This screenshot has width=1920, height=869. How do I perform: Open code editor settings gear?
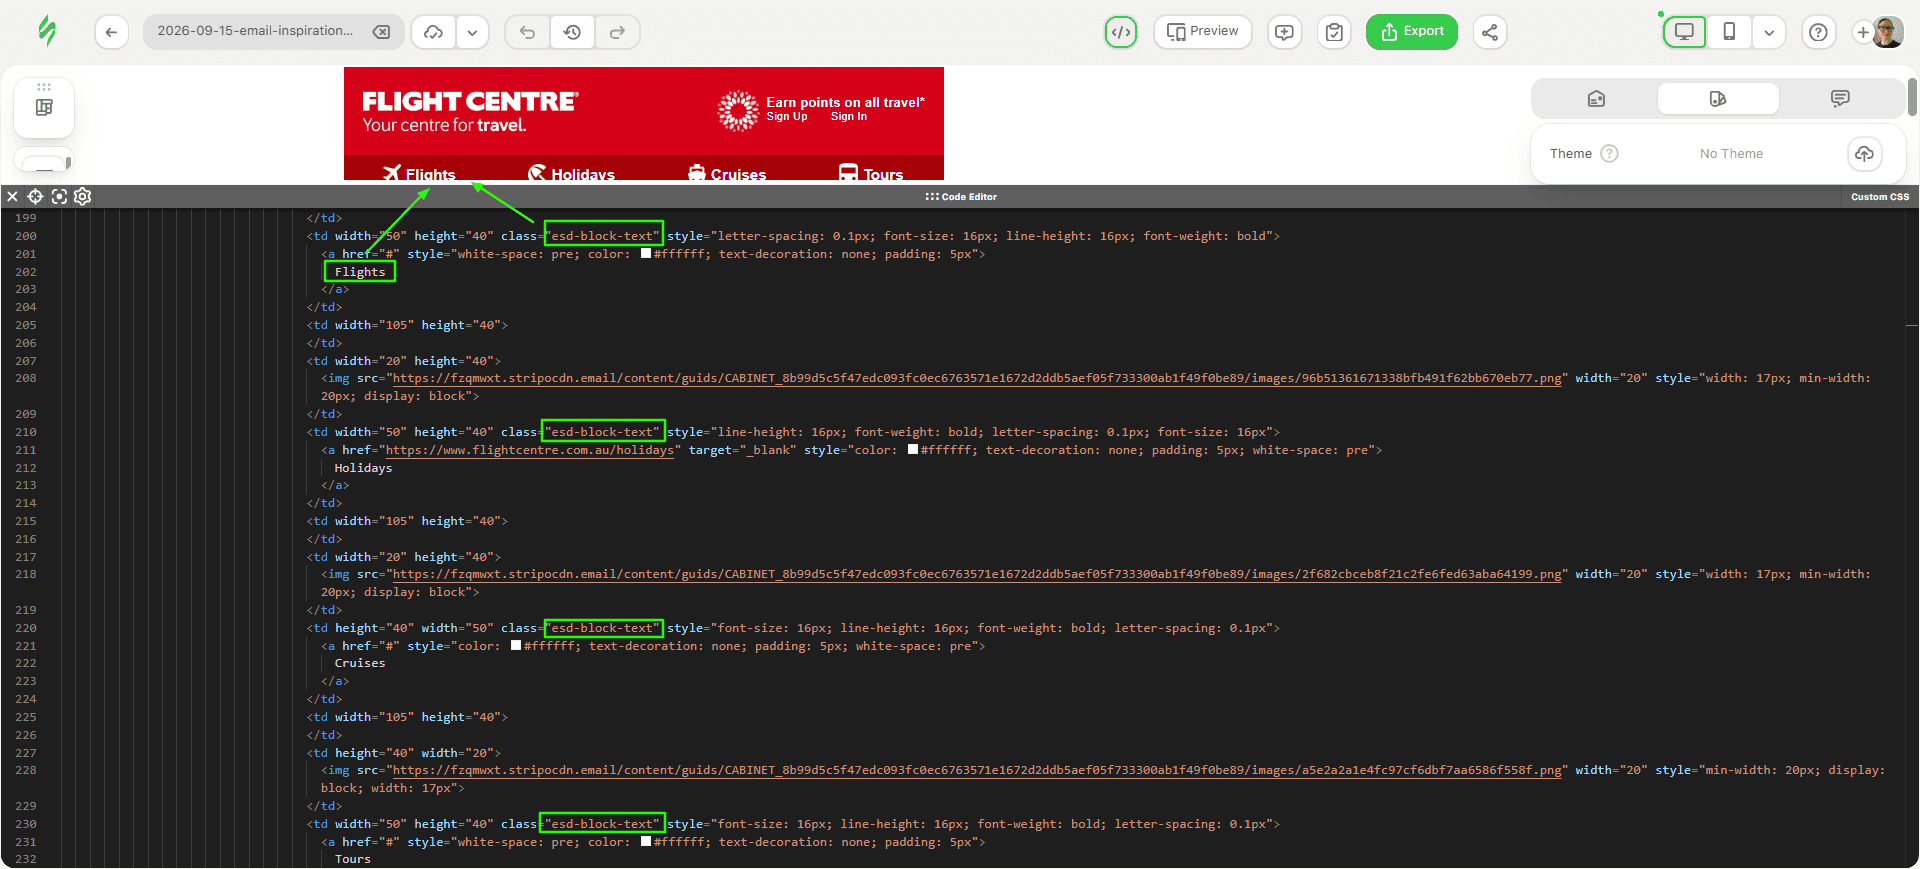coord(83,196)
